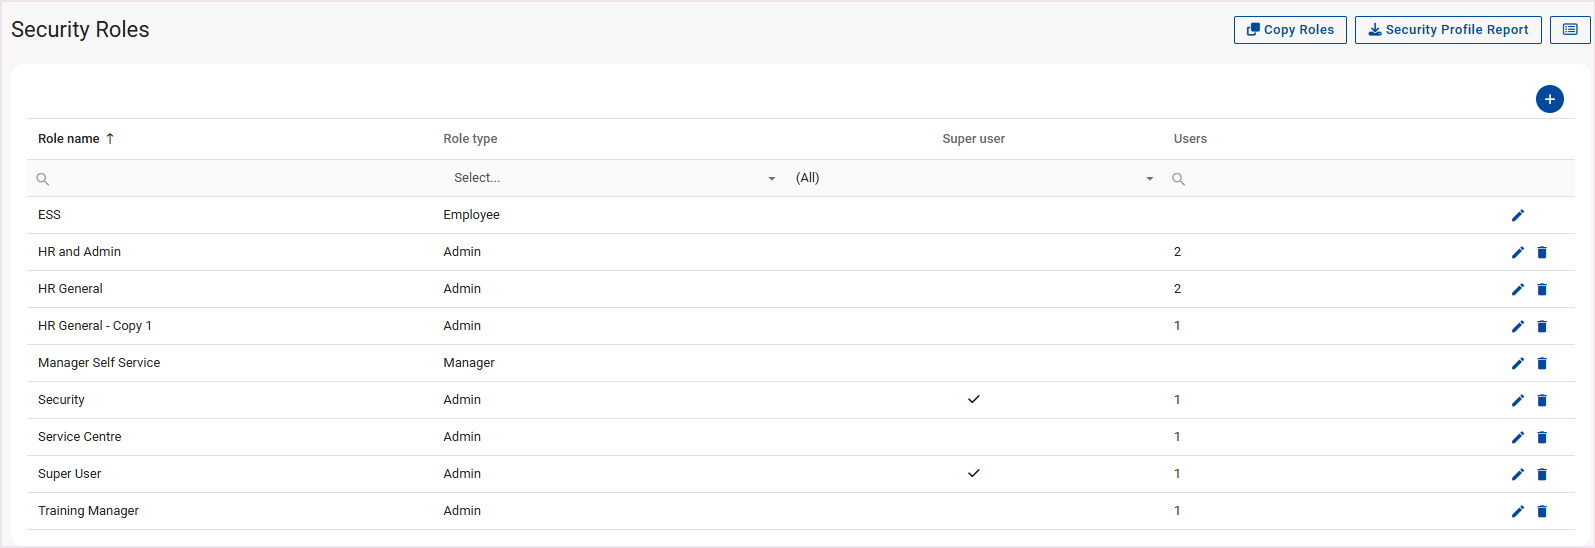Click the Super User row checkmark
Screen dimensions: 1595x548
974,473
